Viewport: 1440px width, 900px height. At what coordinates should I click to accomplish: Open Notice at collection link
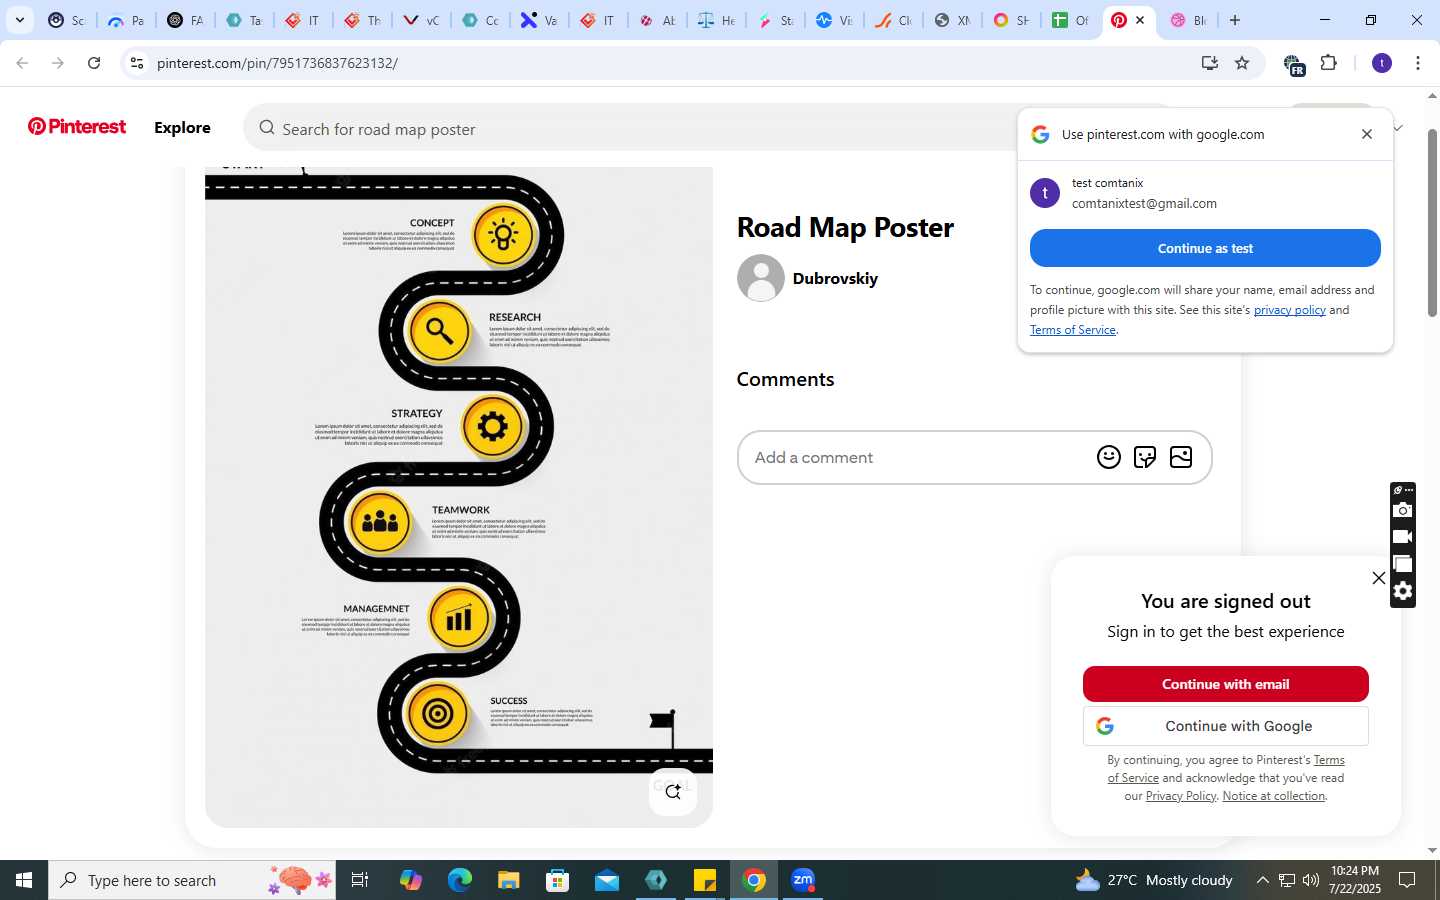(1274, 796)
